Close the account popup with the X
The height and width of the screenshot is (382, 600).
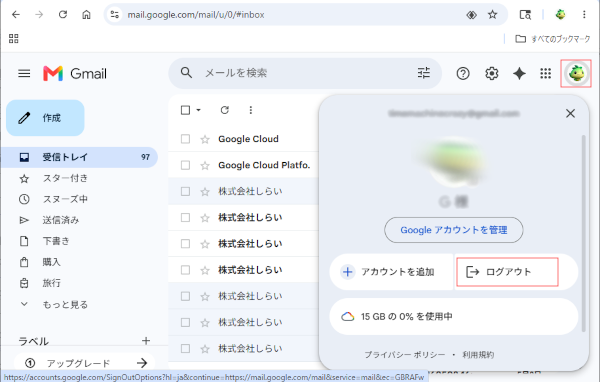(x=570, y=113)
